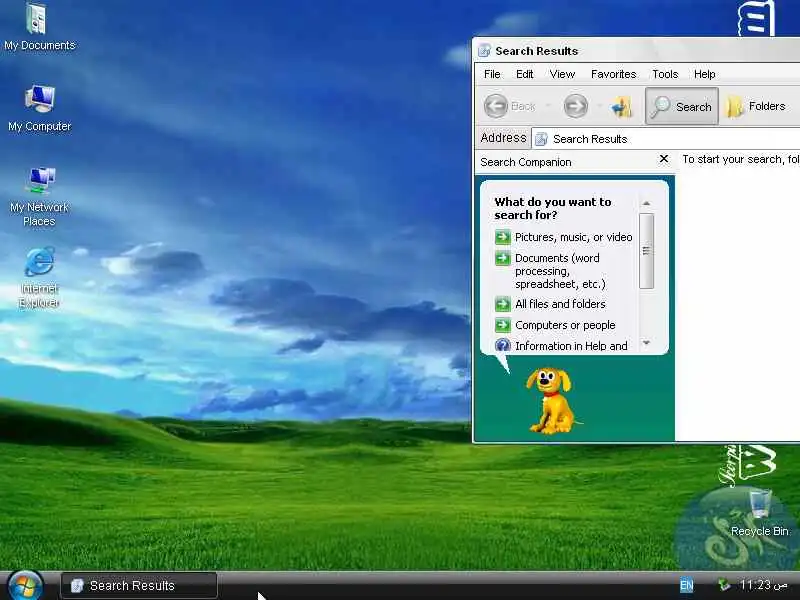The image size is (800, 600).
Task: Click the EN language indicator in taskbar
Action: coord(687,585)
